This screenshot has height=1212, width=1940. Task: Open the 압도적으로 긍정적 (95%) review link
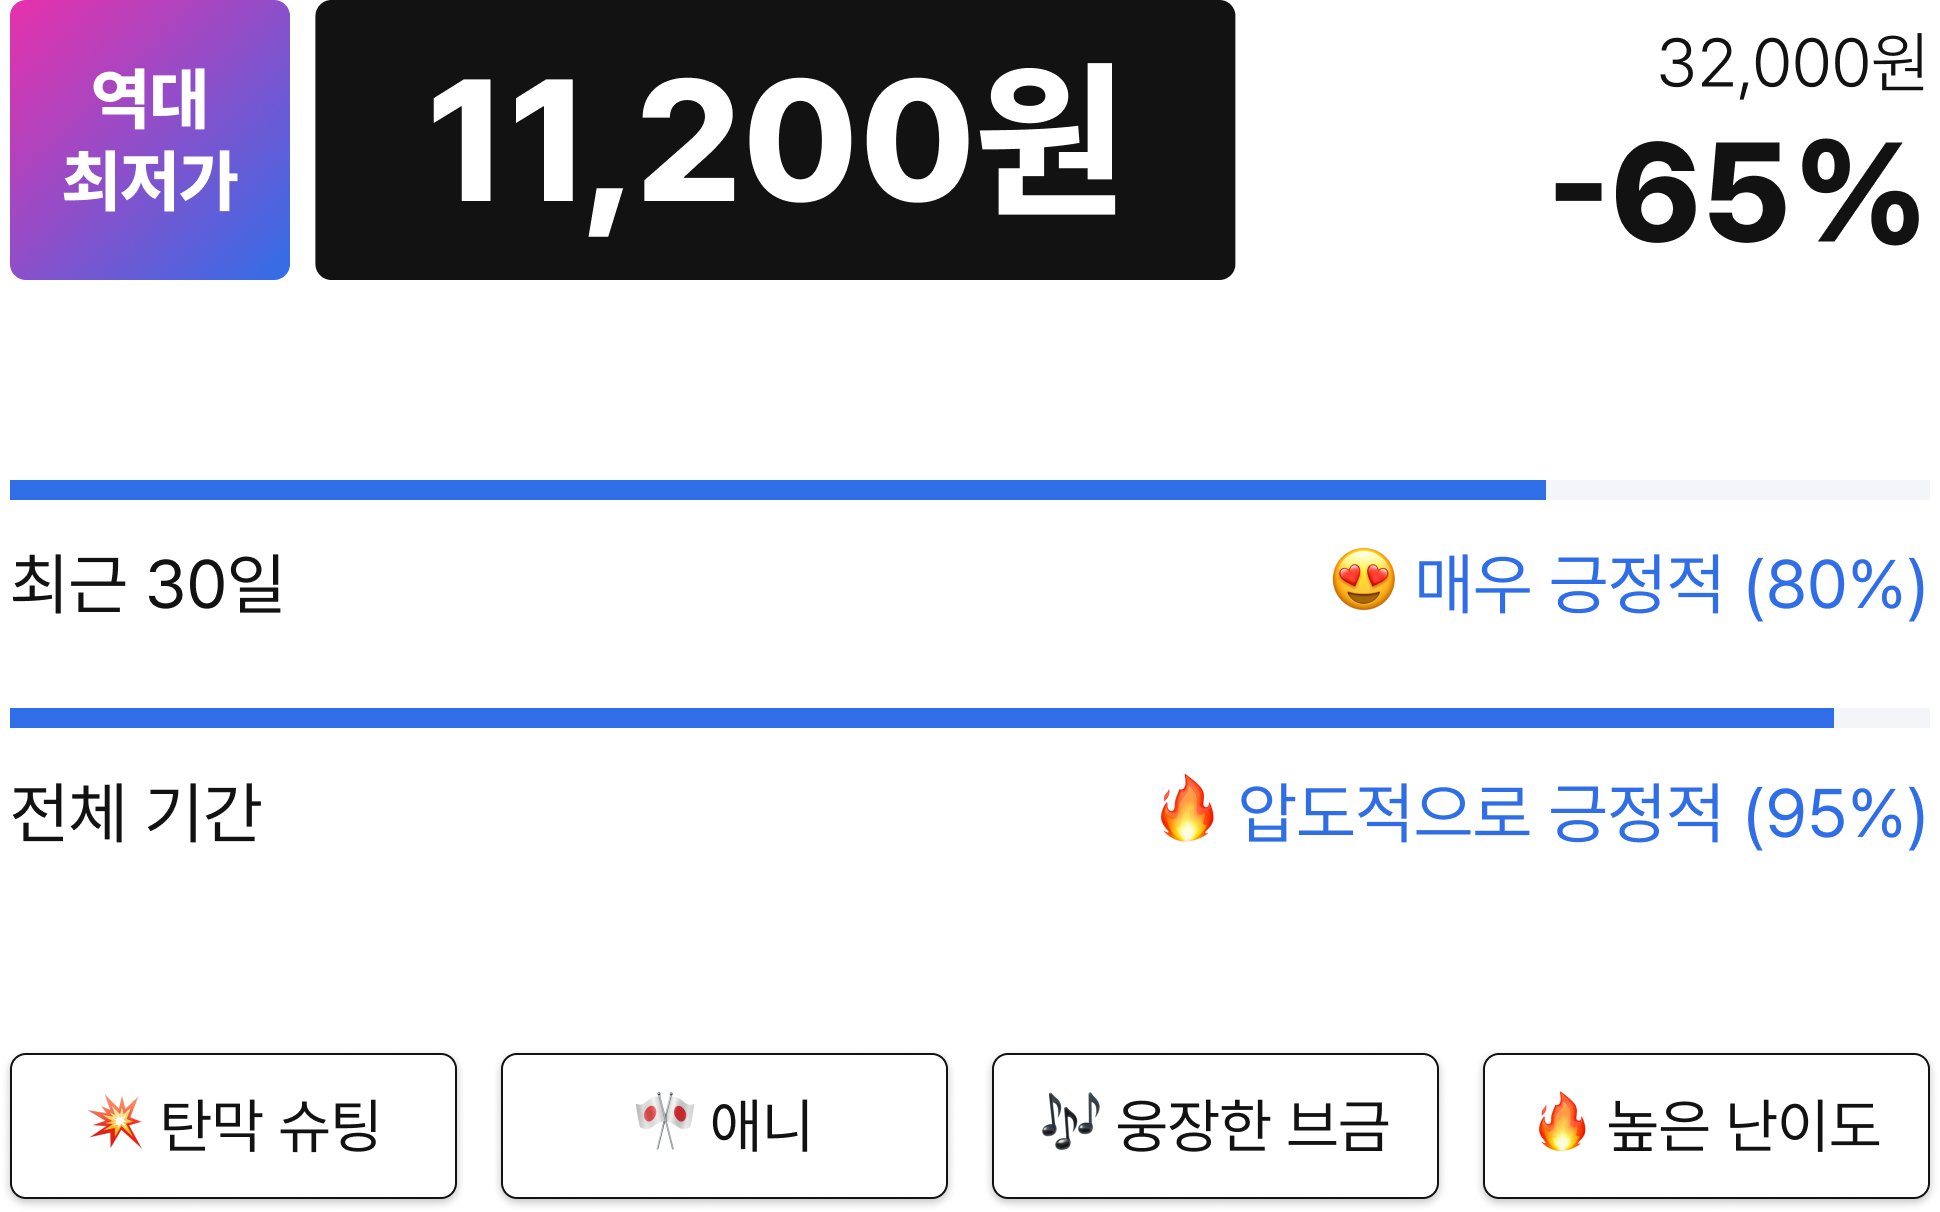[1582, 812]
